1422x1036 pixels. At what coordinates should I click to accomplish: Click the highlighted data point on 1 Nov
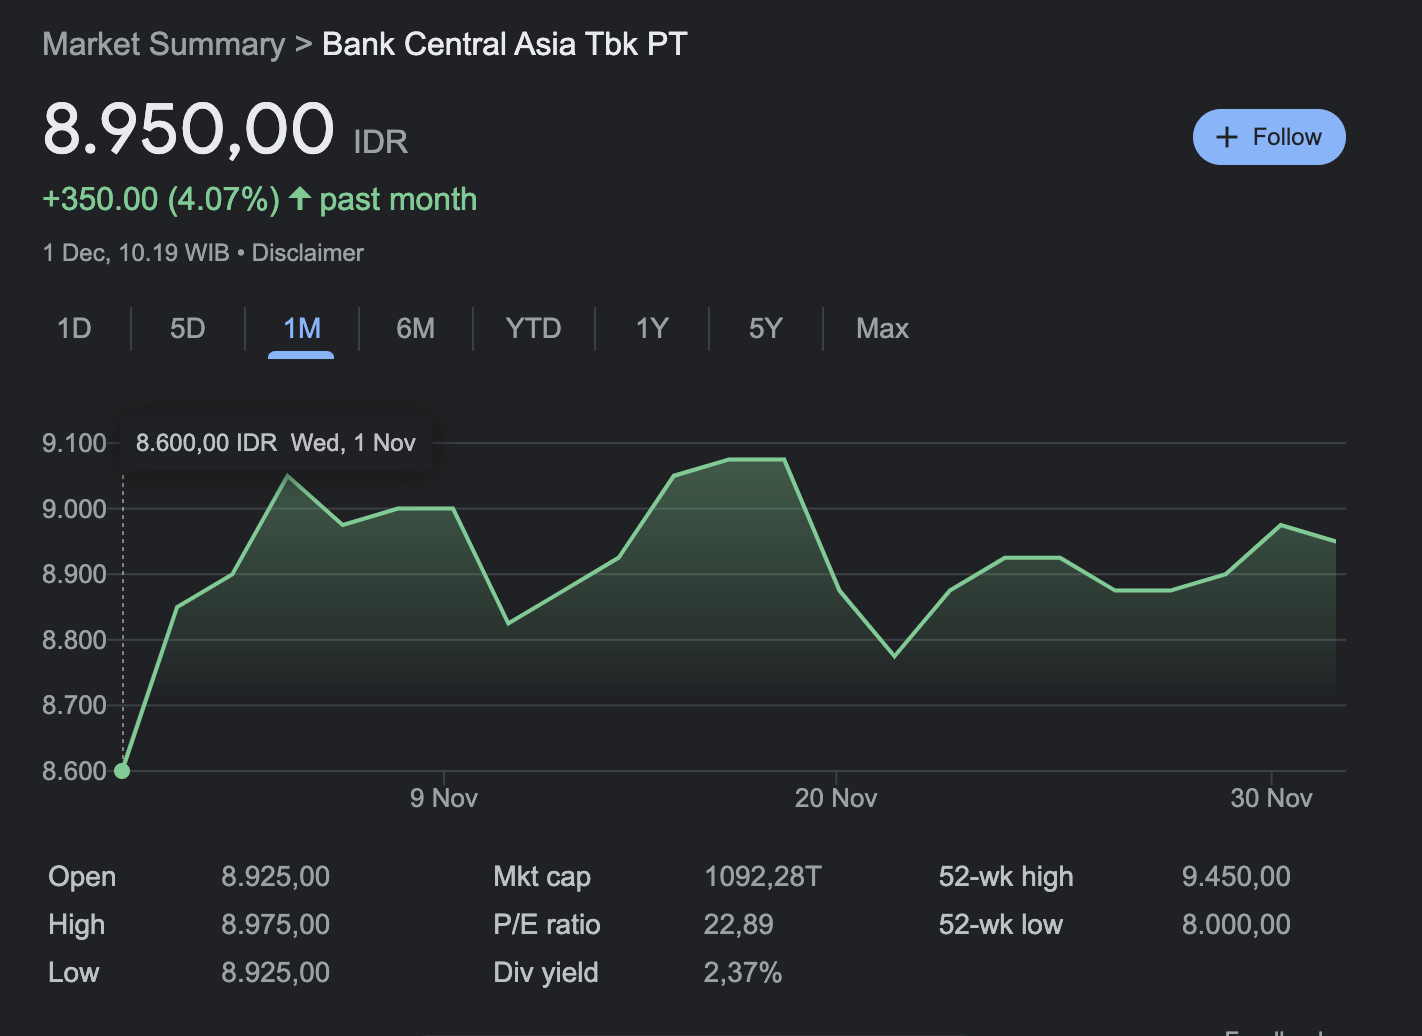[122, 770]
